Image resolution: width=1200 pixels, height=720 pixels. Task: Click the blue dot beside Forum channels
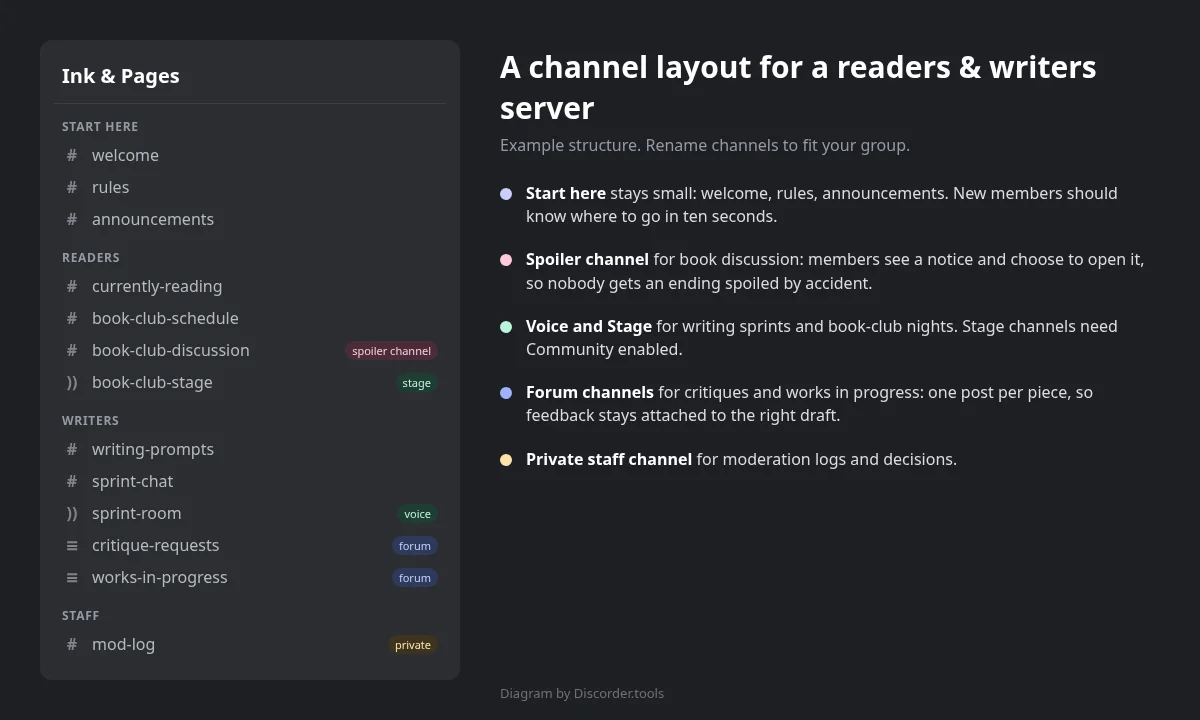(x=506, y=393)
